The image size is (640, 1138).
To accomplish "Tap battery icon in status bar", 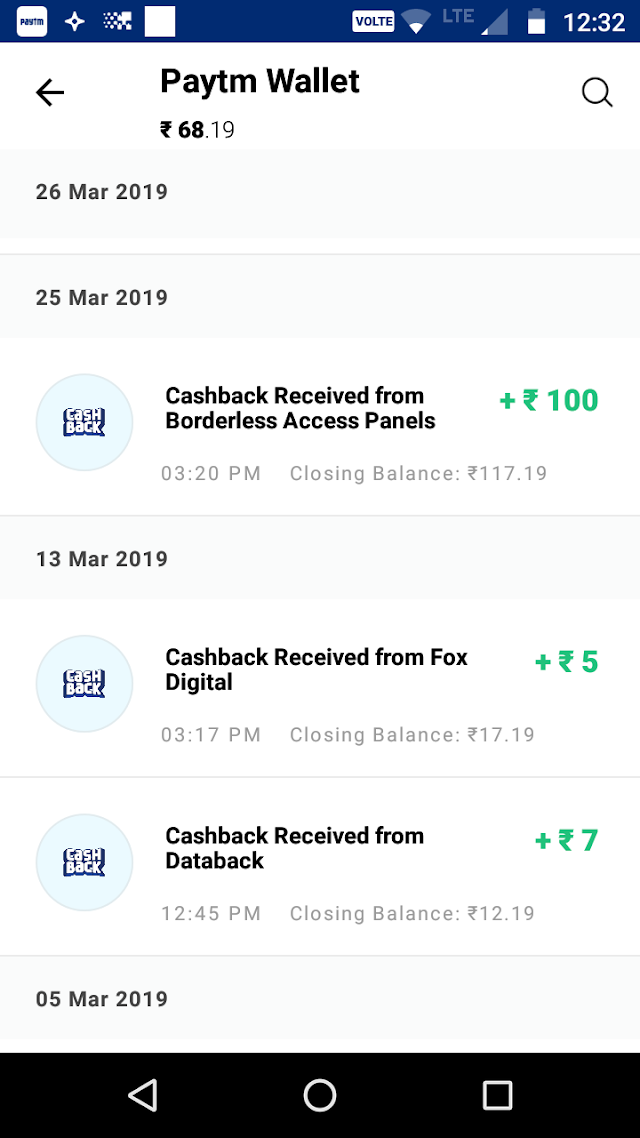I will tap(536, 21).
